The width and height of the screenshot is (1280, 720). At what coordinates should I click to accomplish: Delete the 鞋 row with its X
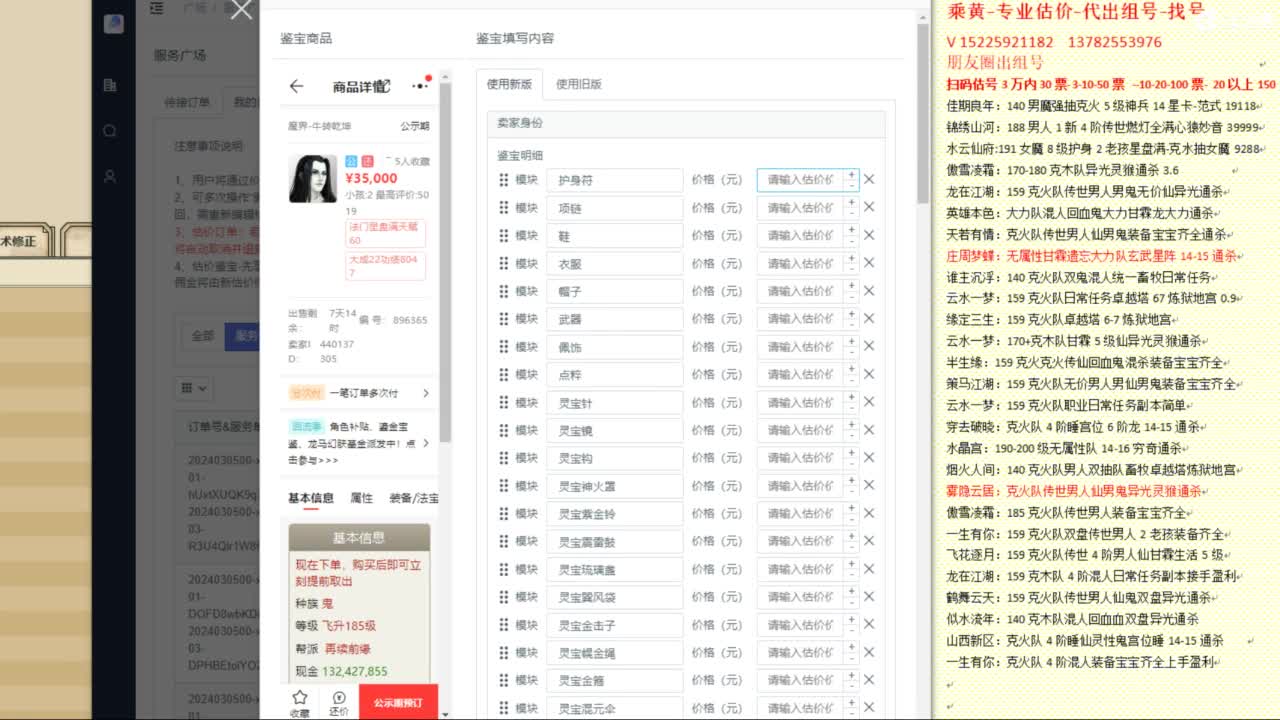[869, 236]
